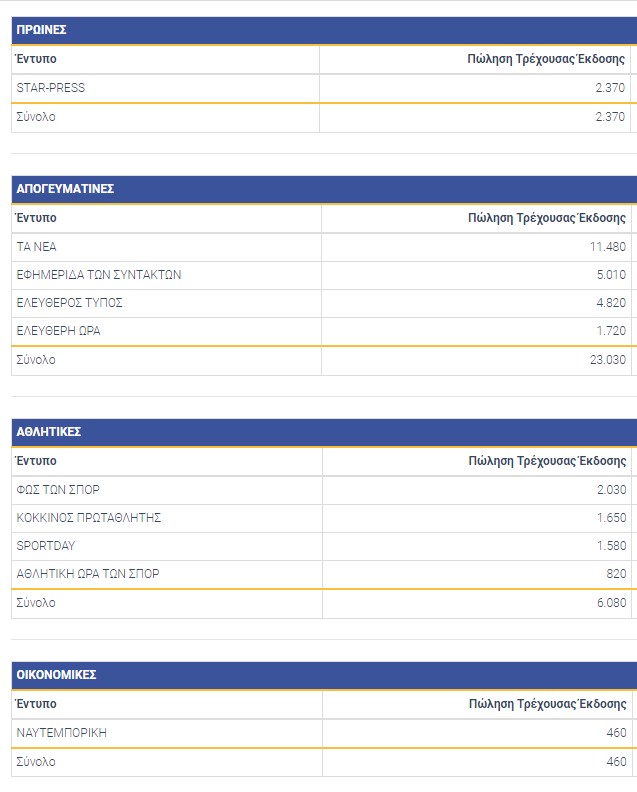Click the ΚΟΚΚΙΝΟΣ ΠΡΩΤΑΘΛΗΤΗΣ row
The image size is (637, 792).
(89, 518)
